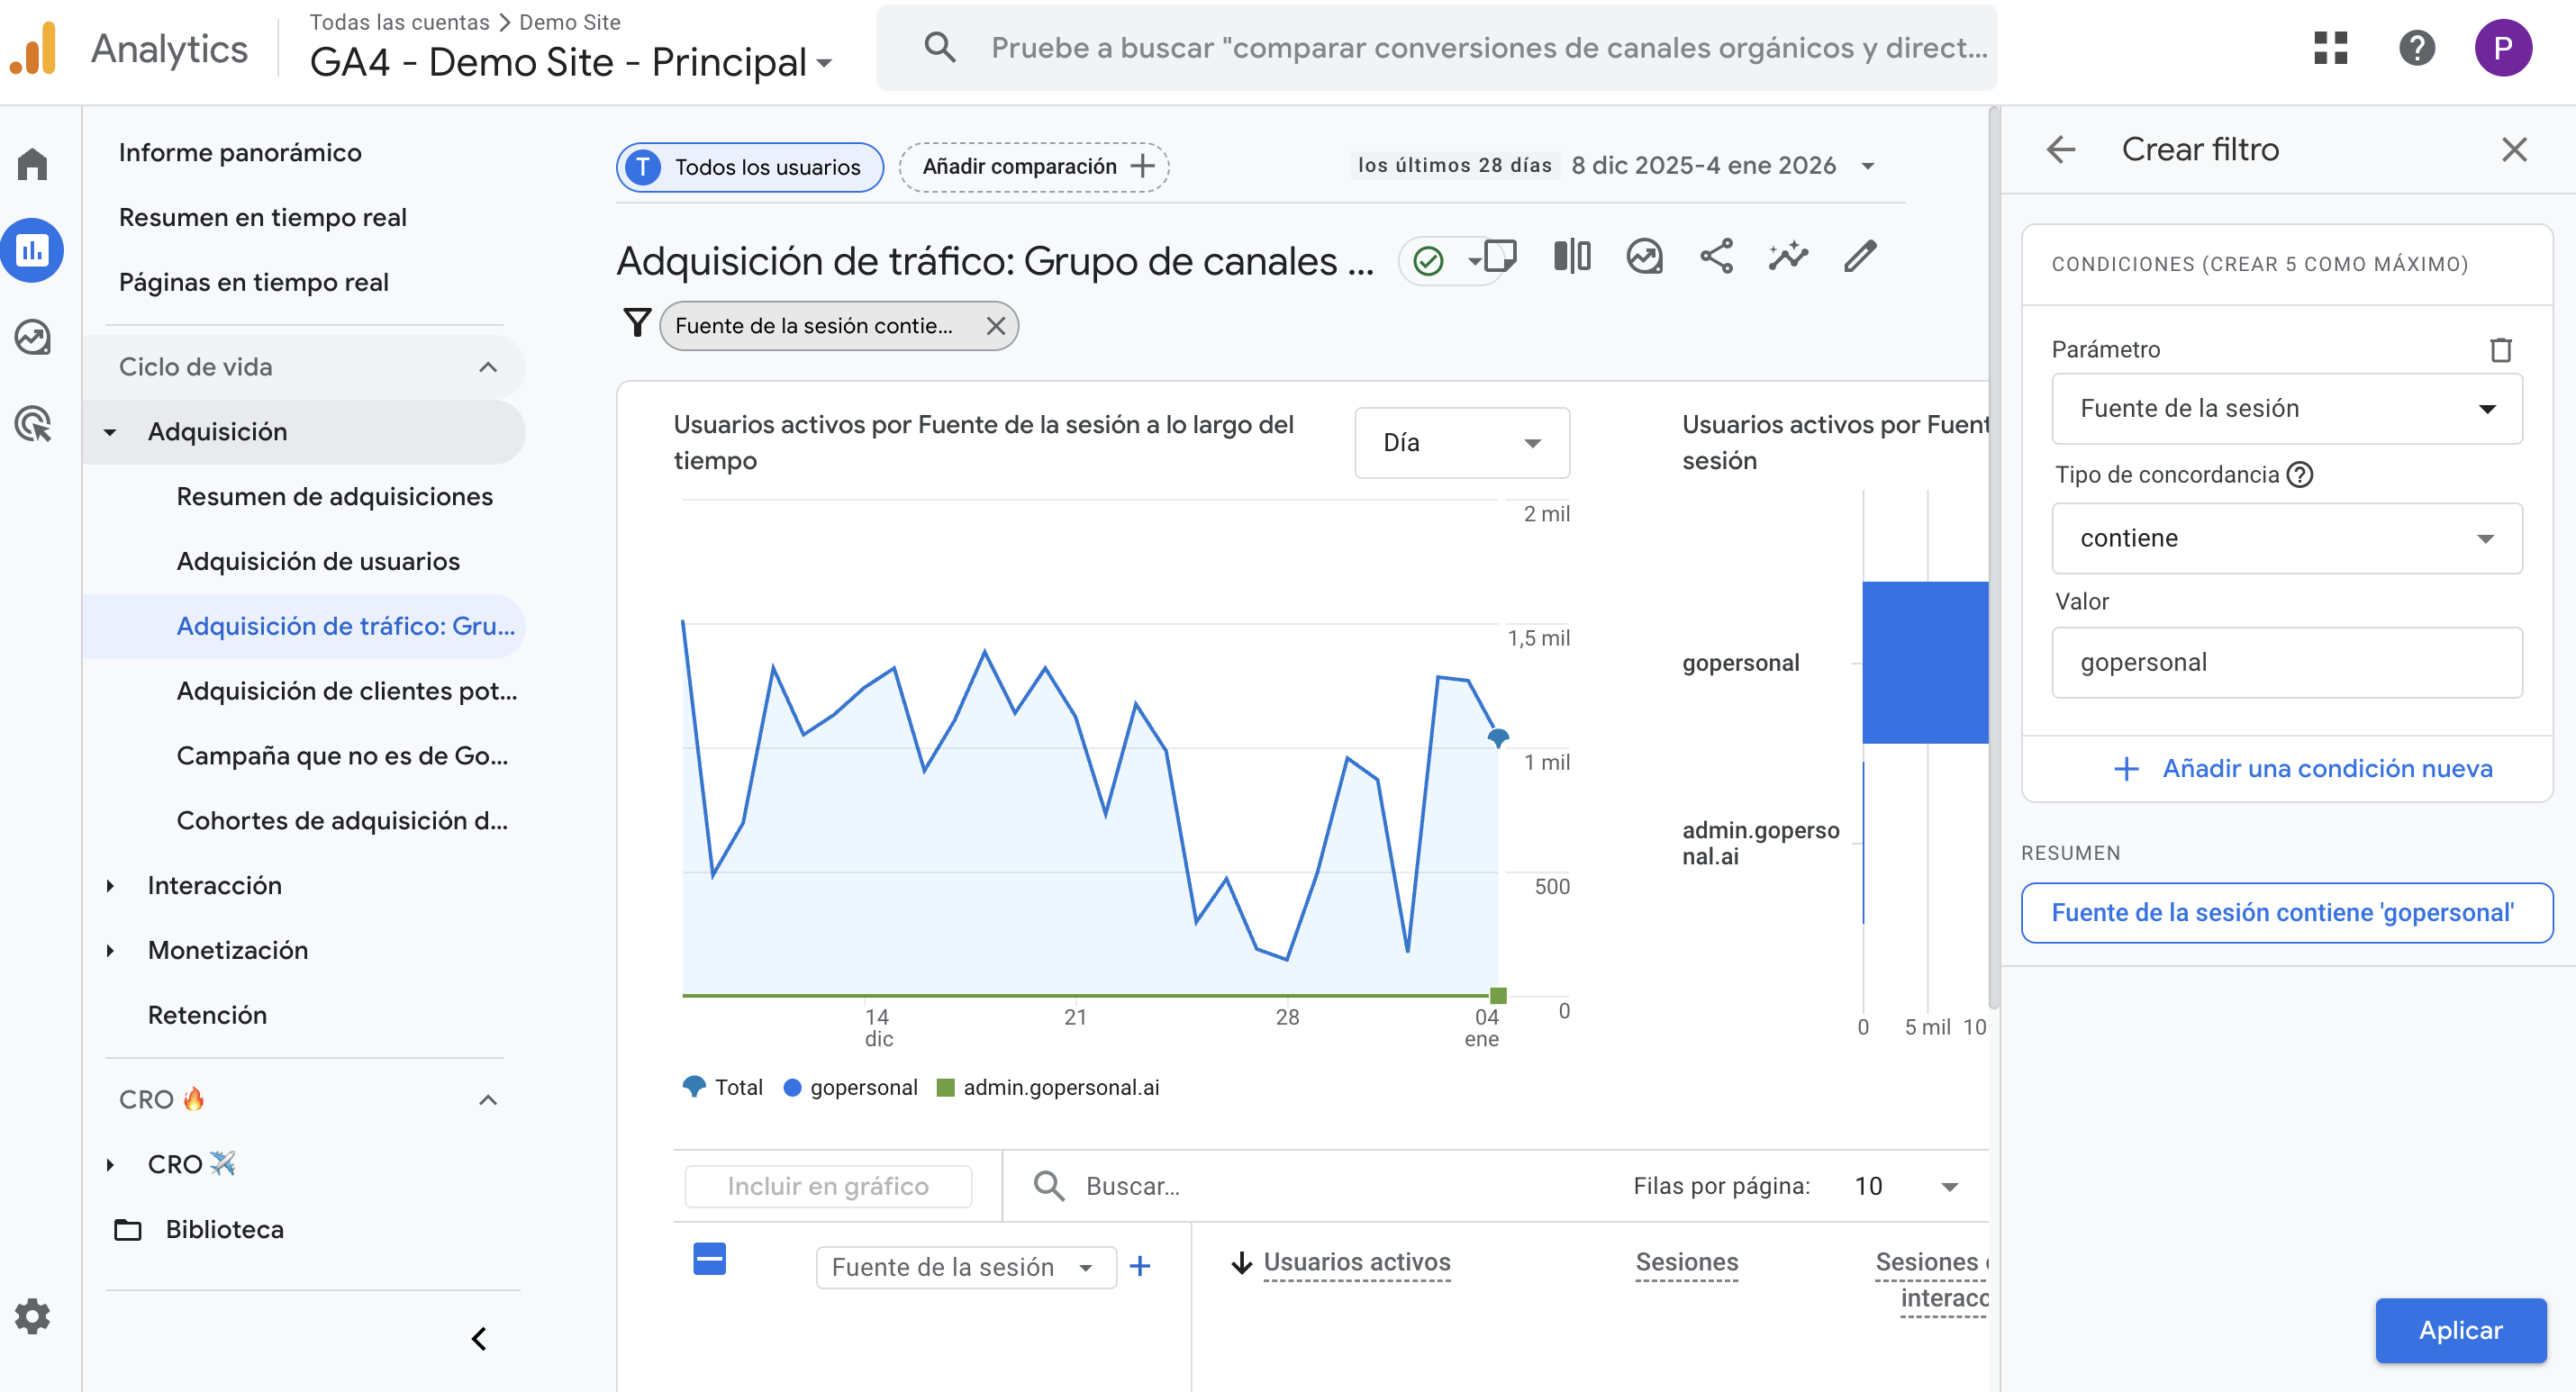
Task: Click the compare data icon in report toolbar
Action: pyautogui.click(x=1572, y=257)
